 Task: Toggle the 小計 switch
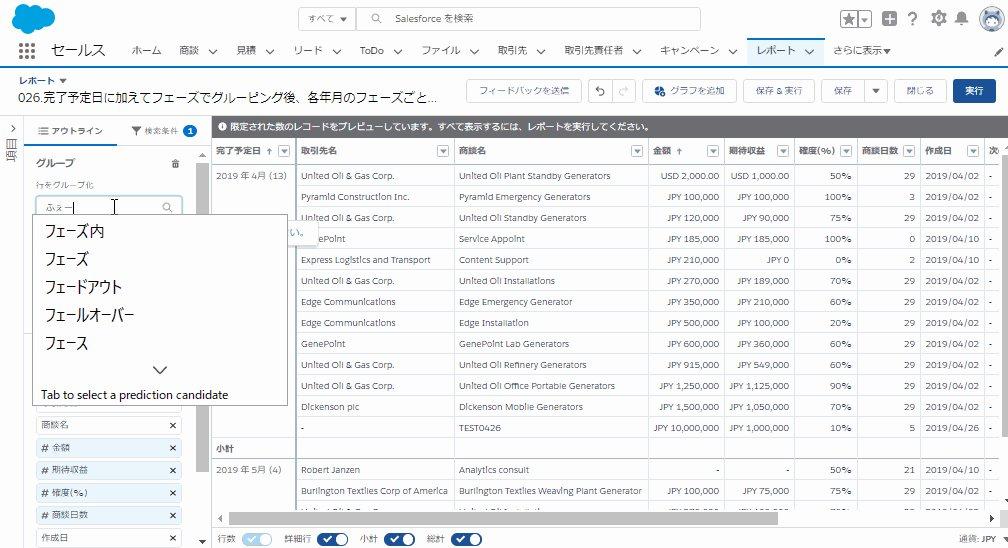399,539
